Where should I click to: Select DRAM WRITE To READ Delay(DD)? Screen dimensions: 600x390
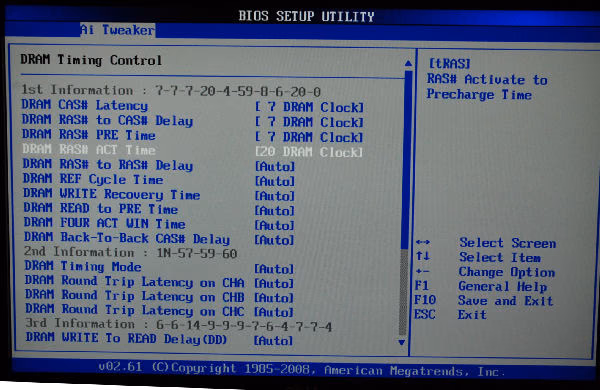[127, 338]
